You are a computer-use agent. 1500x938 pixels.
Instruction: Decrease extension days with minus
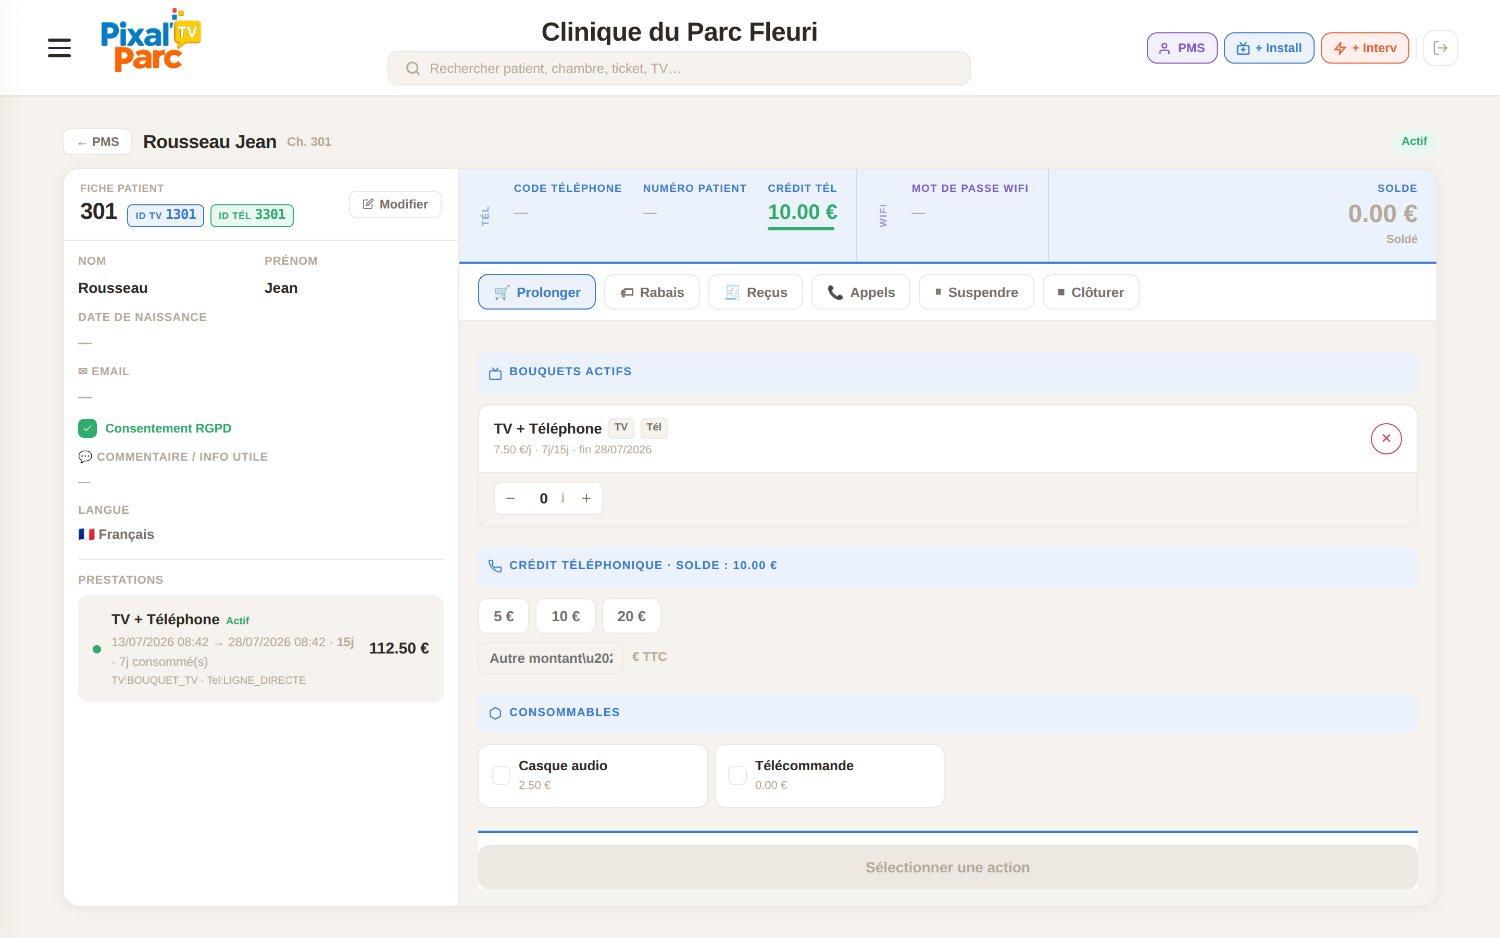coord(510,498)
